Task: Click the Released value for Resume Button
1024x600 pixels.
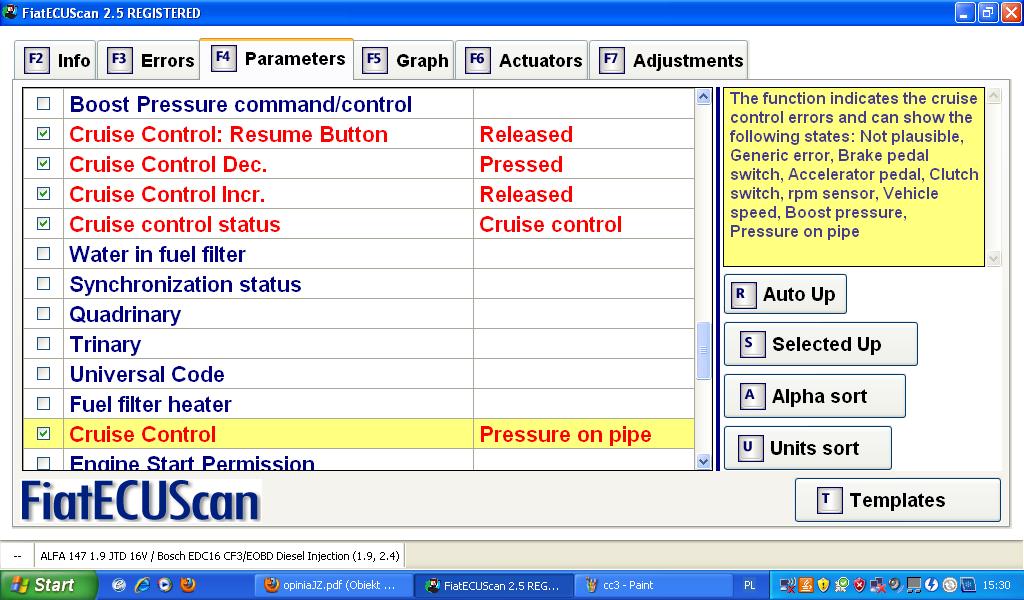Action: coord(526,134)
